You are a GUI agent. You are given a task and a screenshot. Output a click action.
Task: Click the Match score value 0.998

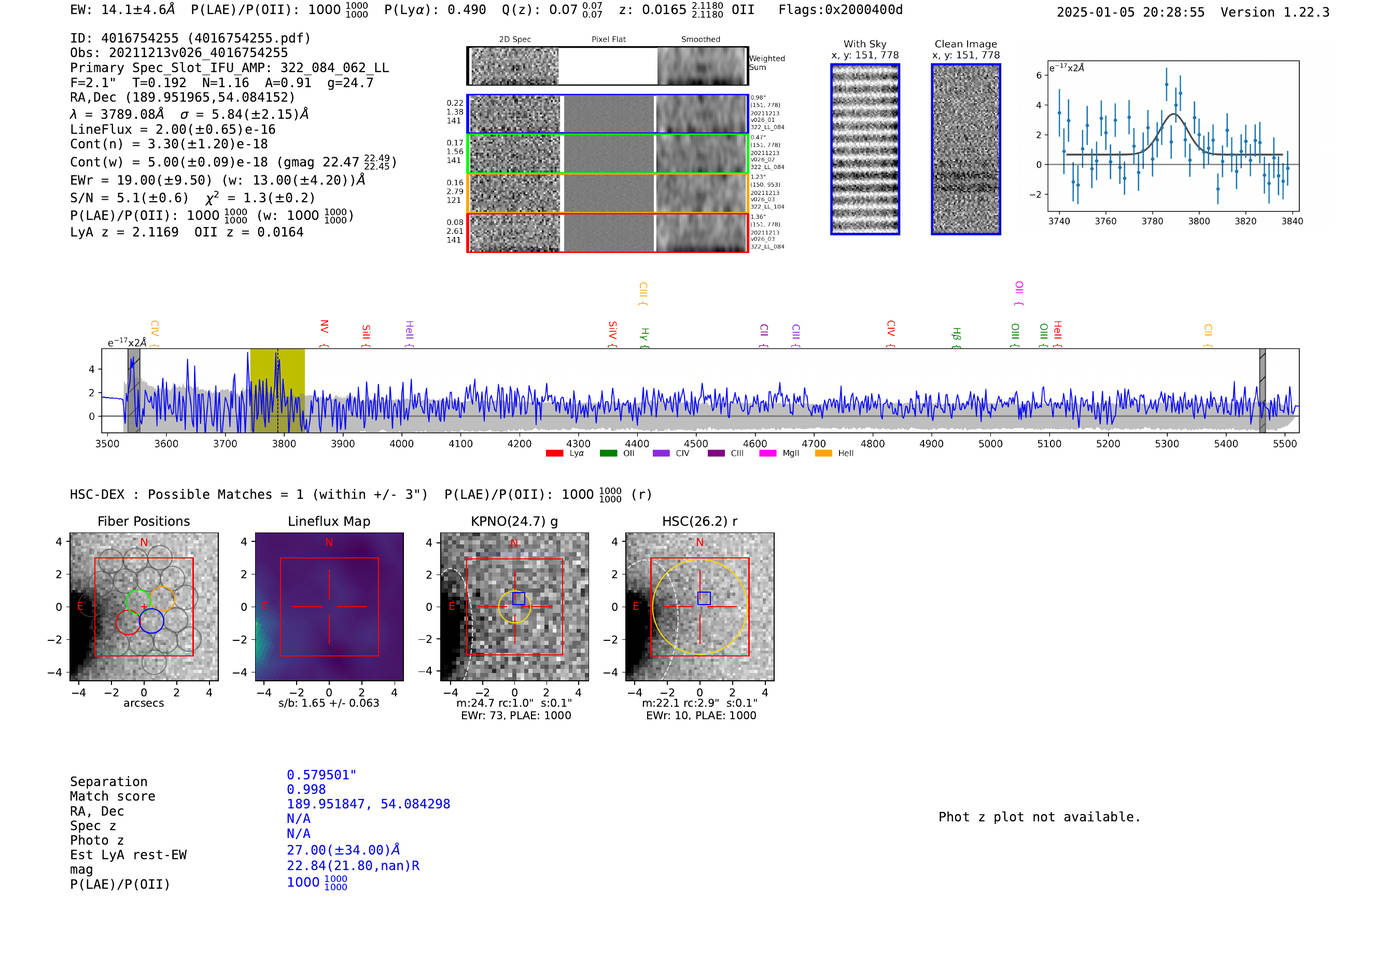pos(306,790)
